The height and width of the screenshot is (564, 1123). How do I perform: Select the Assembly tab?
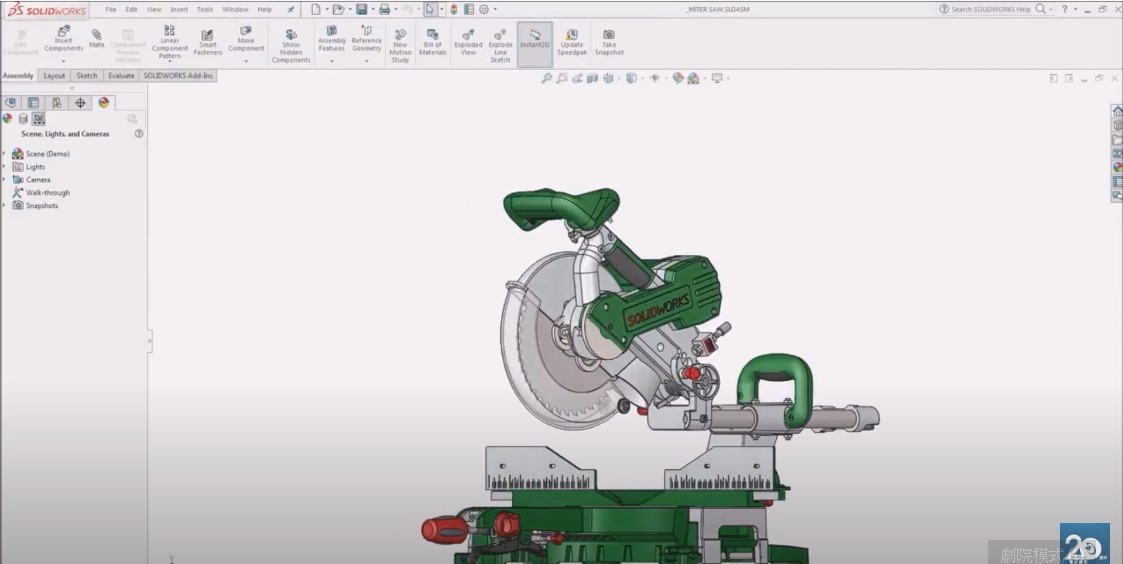tap(18, 75)
